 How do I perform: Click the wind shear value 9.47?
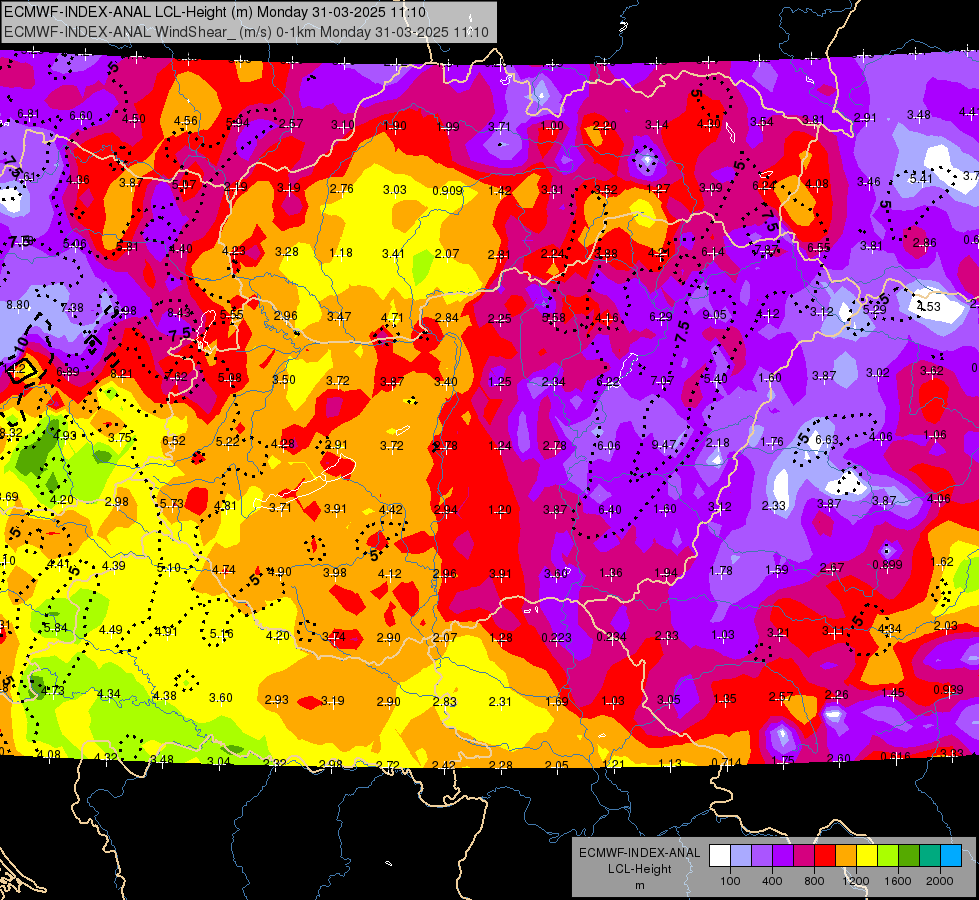click(x=664, y=444)
